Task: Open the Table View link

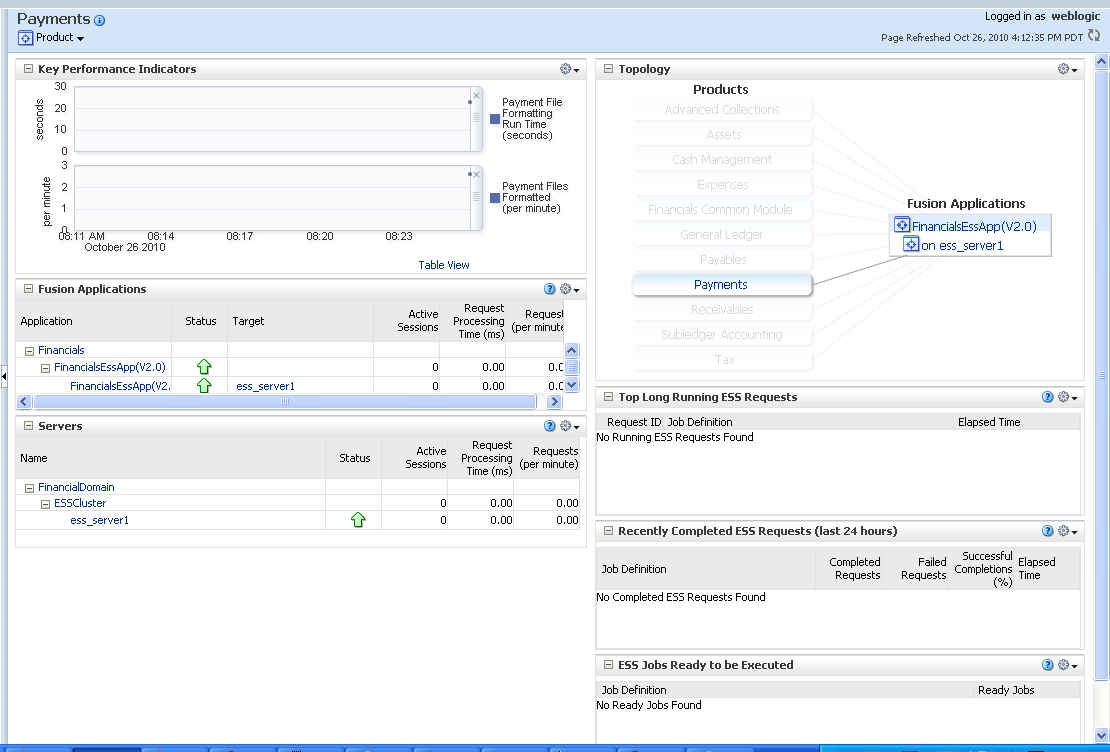Action: point(444,265)
